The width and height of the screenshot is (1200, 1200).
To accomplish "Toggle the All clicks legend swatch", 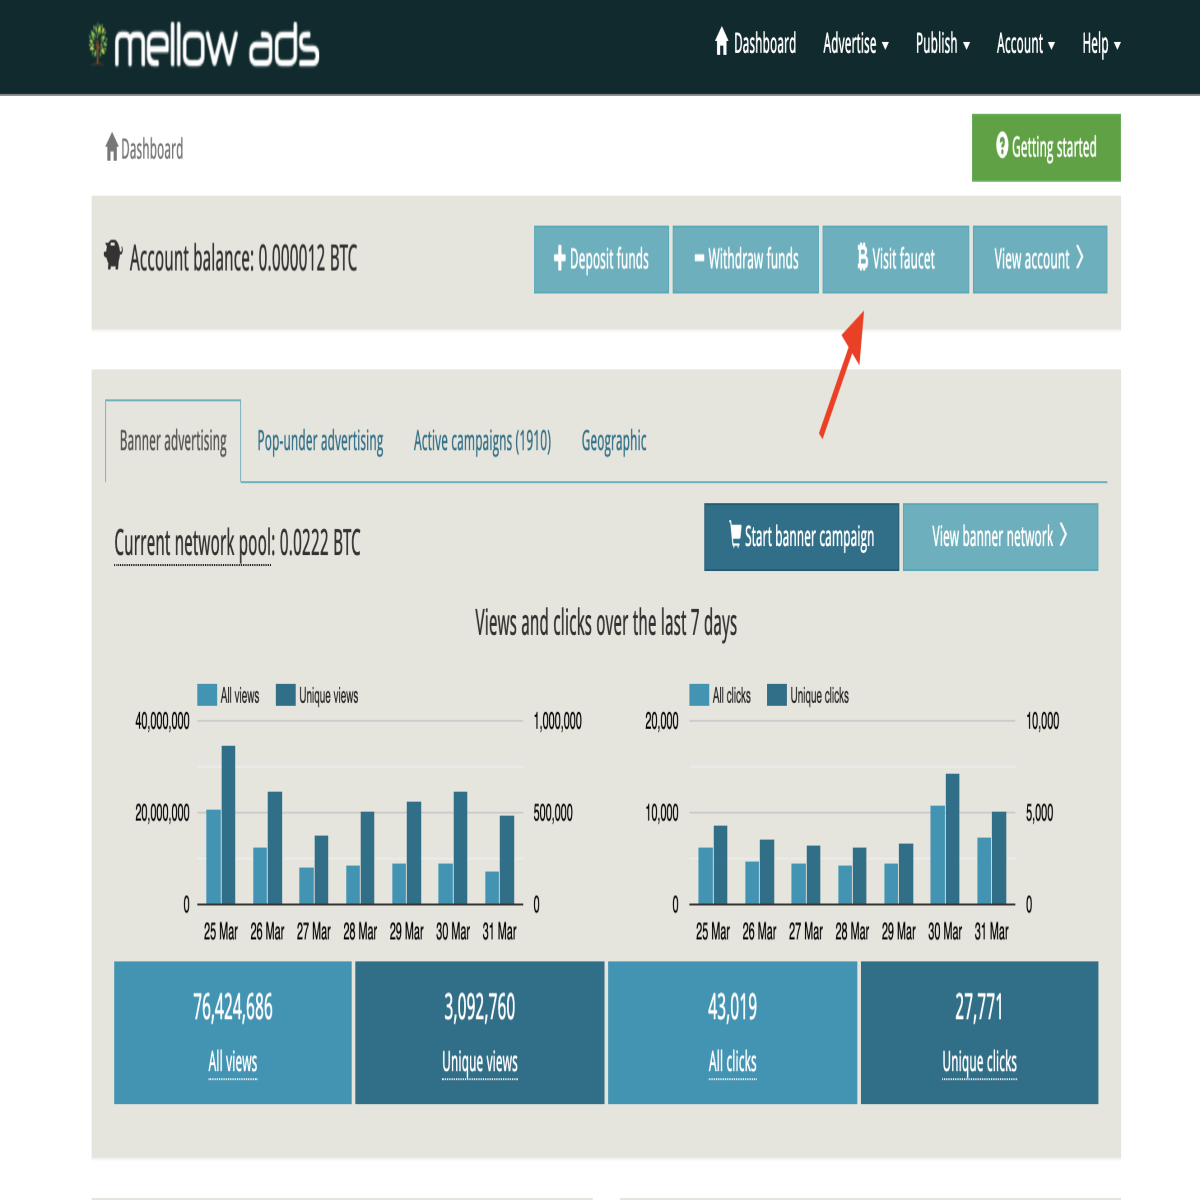I will click(x=699, y=695).
